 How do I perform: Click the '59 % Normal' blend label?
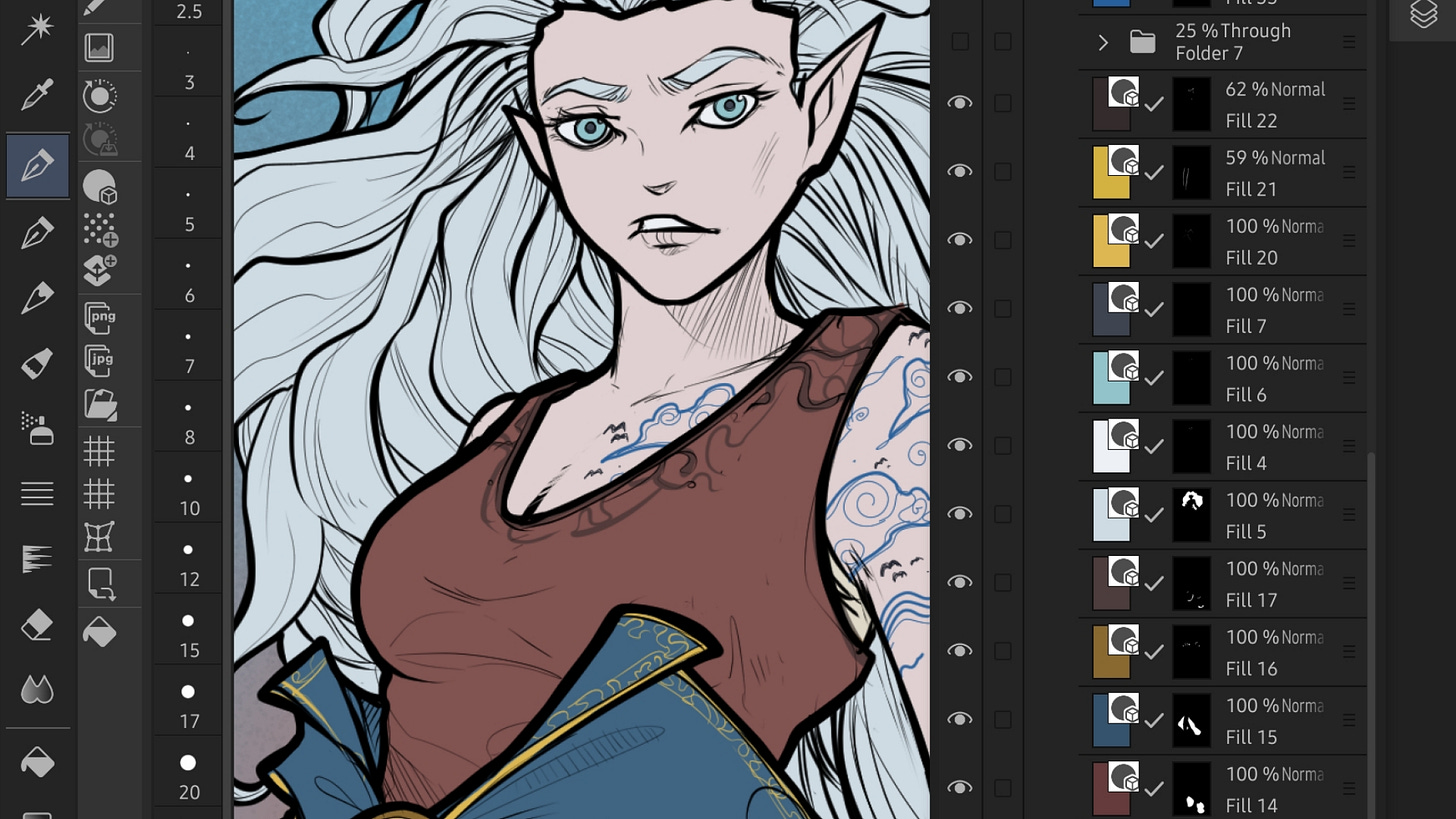(1275, 158)
